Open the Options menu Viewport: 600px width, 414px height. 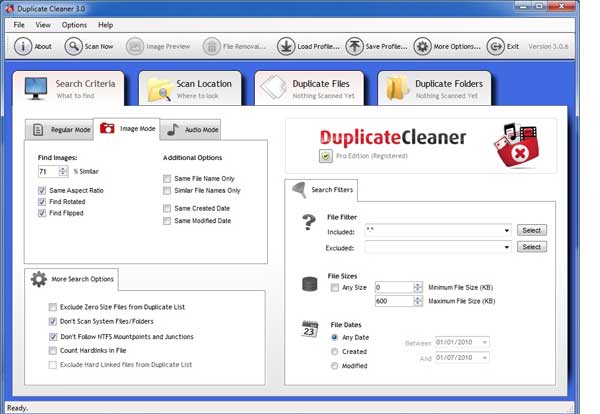(x=74, y=25)
